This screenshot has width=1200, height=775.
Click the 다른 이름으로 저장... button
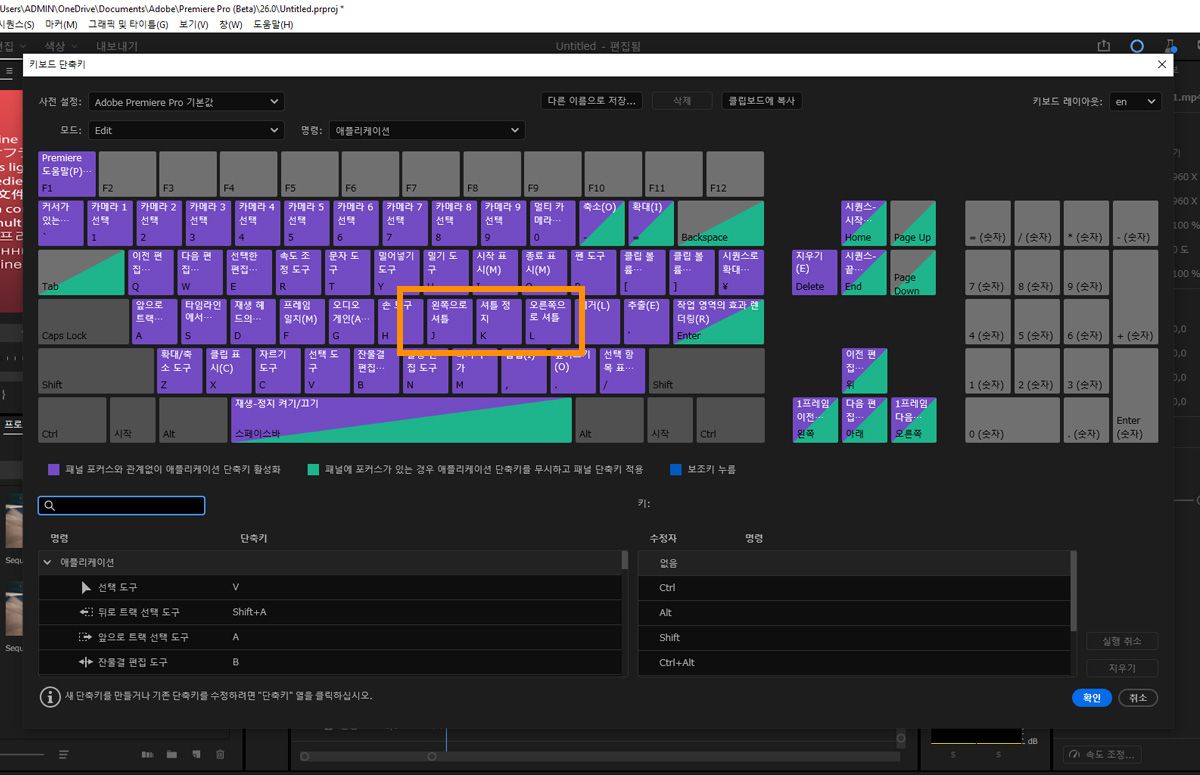(x=592, y=101)
